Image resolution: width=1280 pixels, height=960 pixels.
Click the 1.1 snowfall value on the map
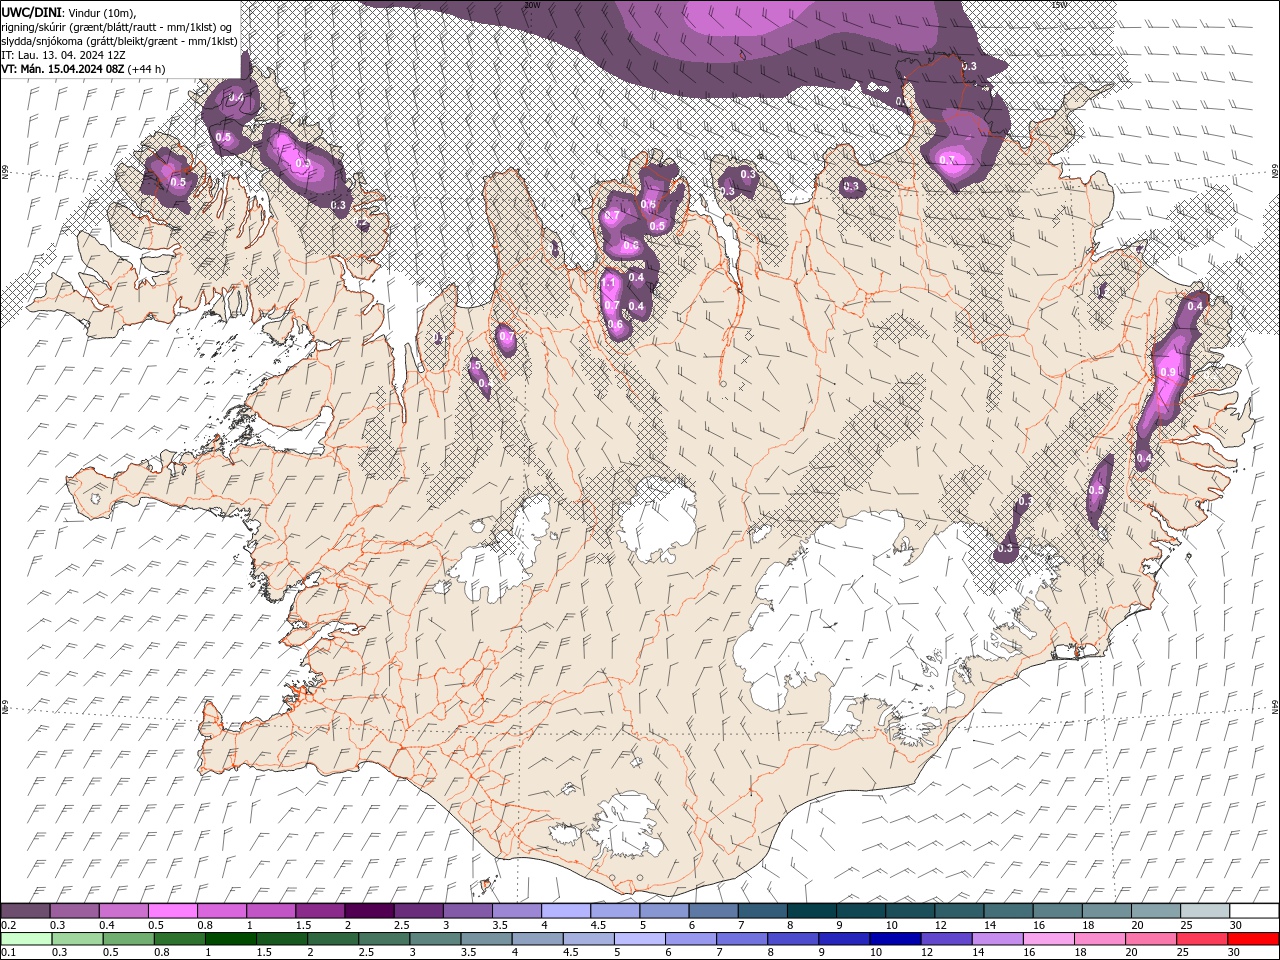(x=610, y=283)
